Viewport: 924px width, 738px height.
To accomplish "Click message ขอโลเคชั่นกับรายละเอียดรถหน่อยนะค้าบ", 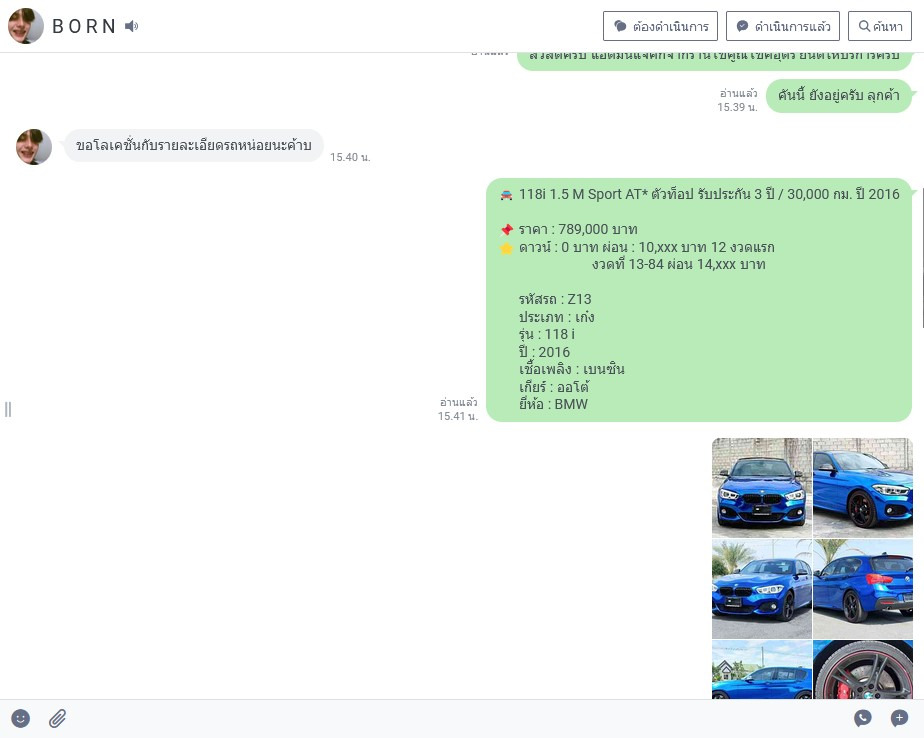I will [193, 146].
